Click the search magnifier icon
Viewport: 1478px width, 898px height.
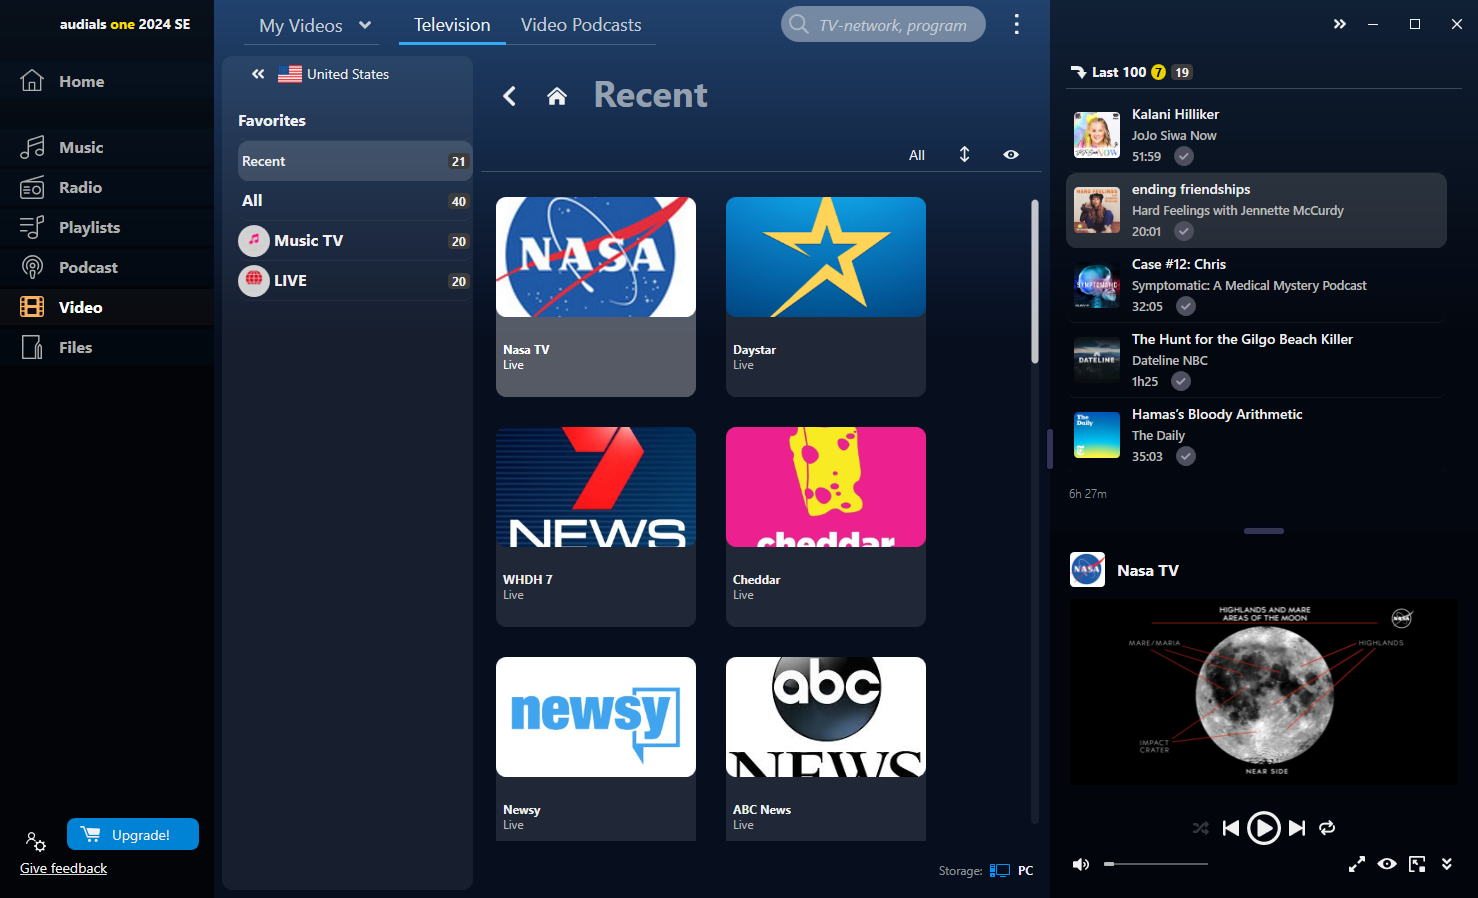click(x=798, y=24)
